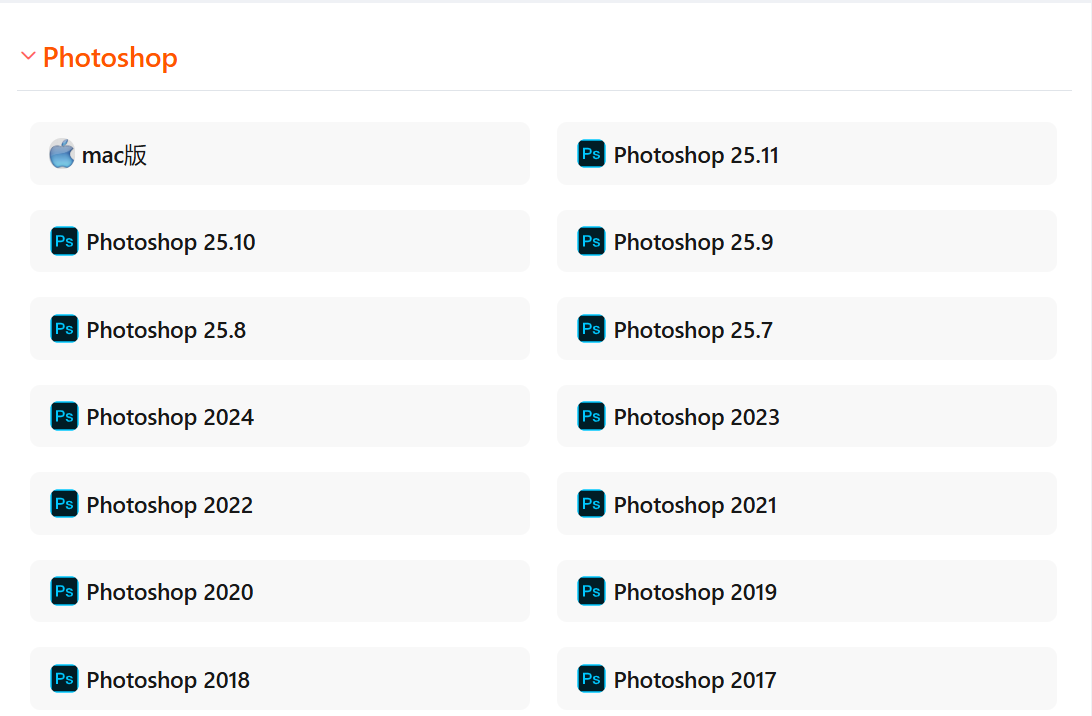Go to the Photoshop 2020 text link
Screen dimensions: 1092x716
(x=170, y=592)
